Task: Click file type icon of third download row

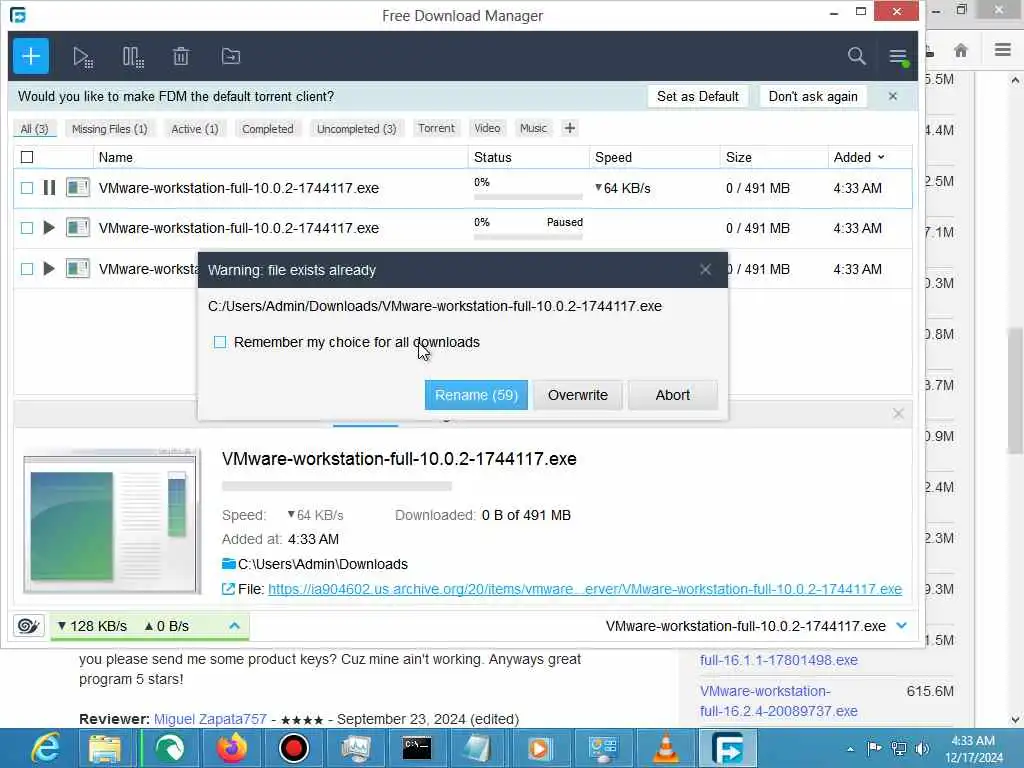Action: [x=78, y=268]
